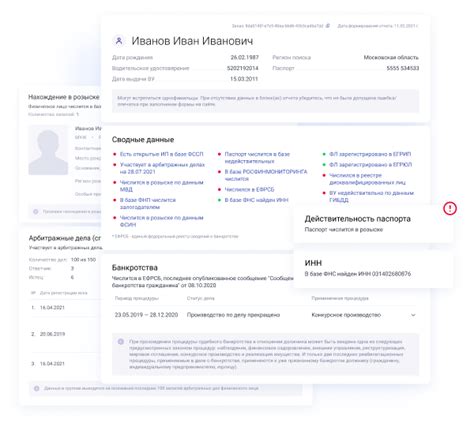The width and height of the screenshot is (474, 426).
Task: Click the Период процедуры column header
Action: pos(137,298)
